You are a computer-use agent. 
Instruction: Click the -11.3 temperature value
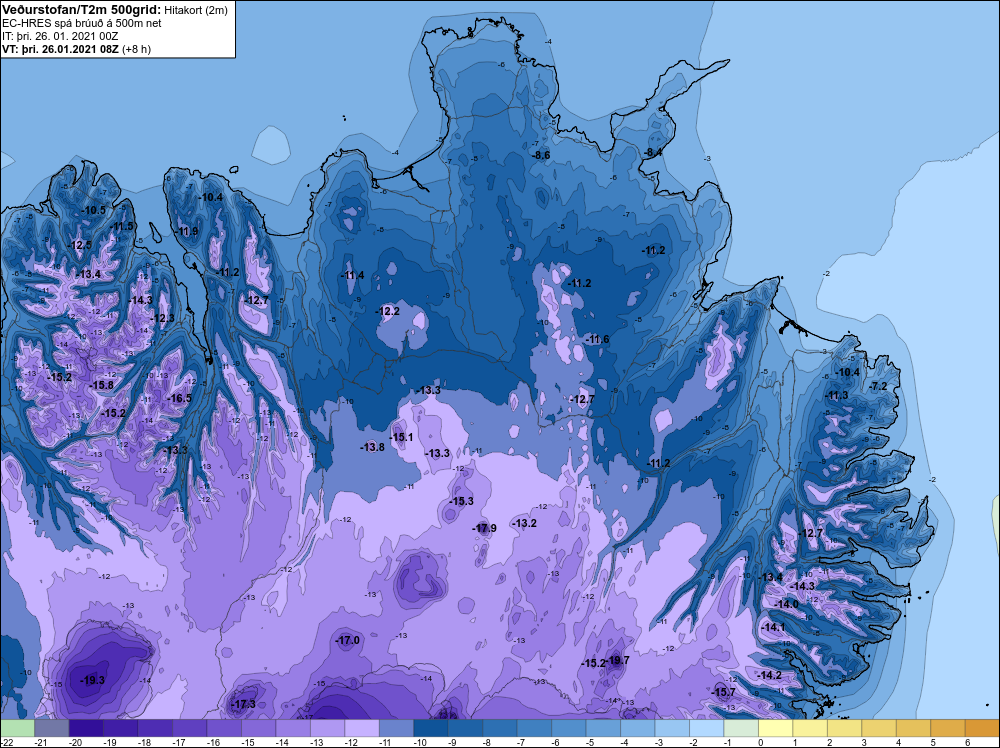pos(837,395)
